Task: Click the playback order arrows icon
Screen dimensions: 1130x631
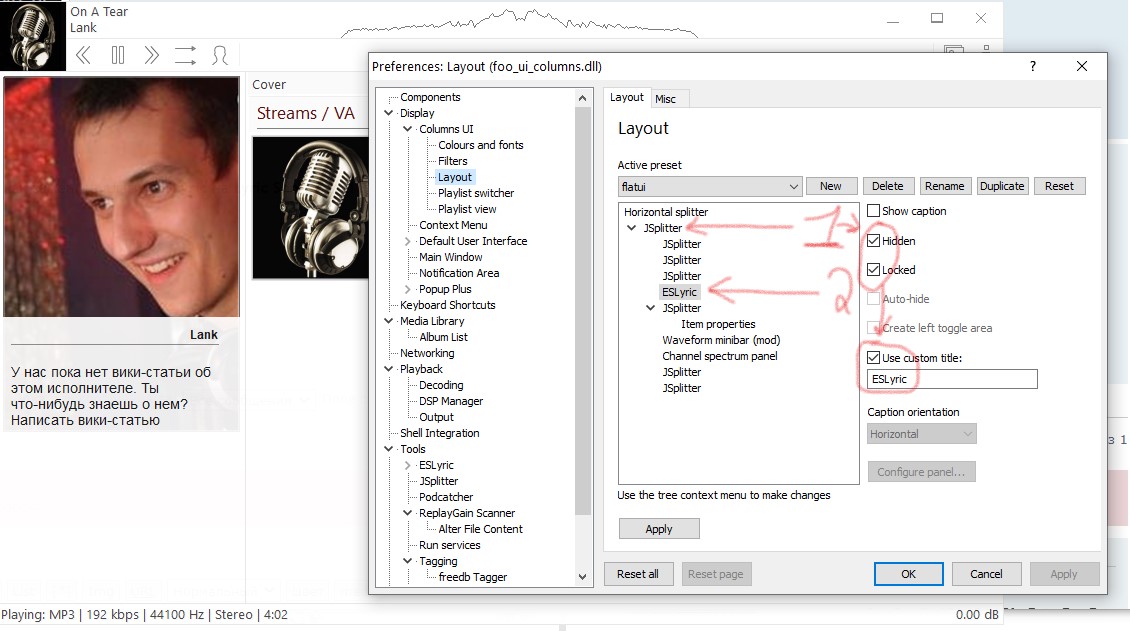Action: (185, 54)
